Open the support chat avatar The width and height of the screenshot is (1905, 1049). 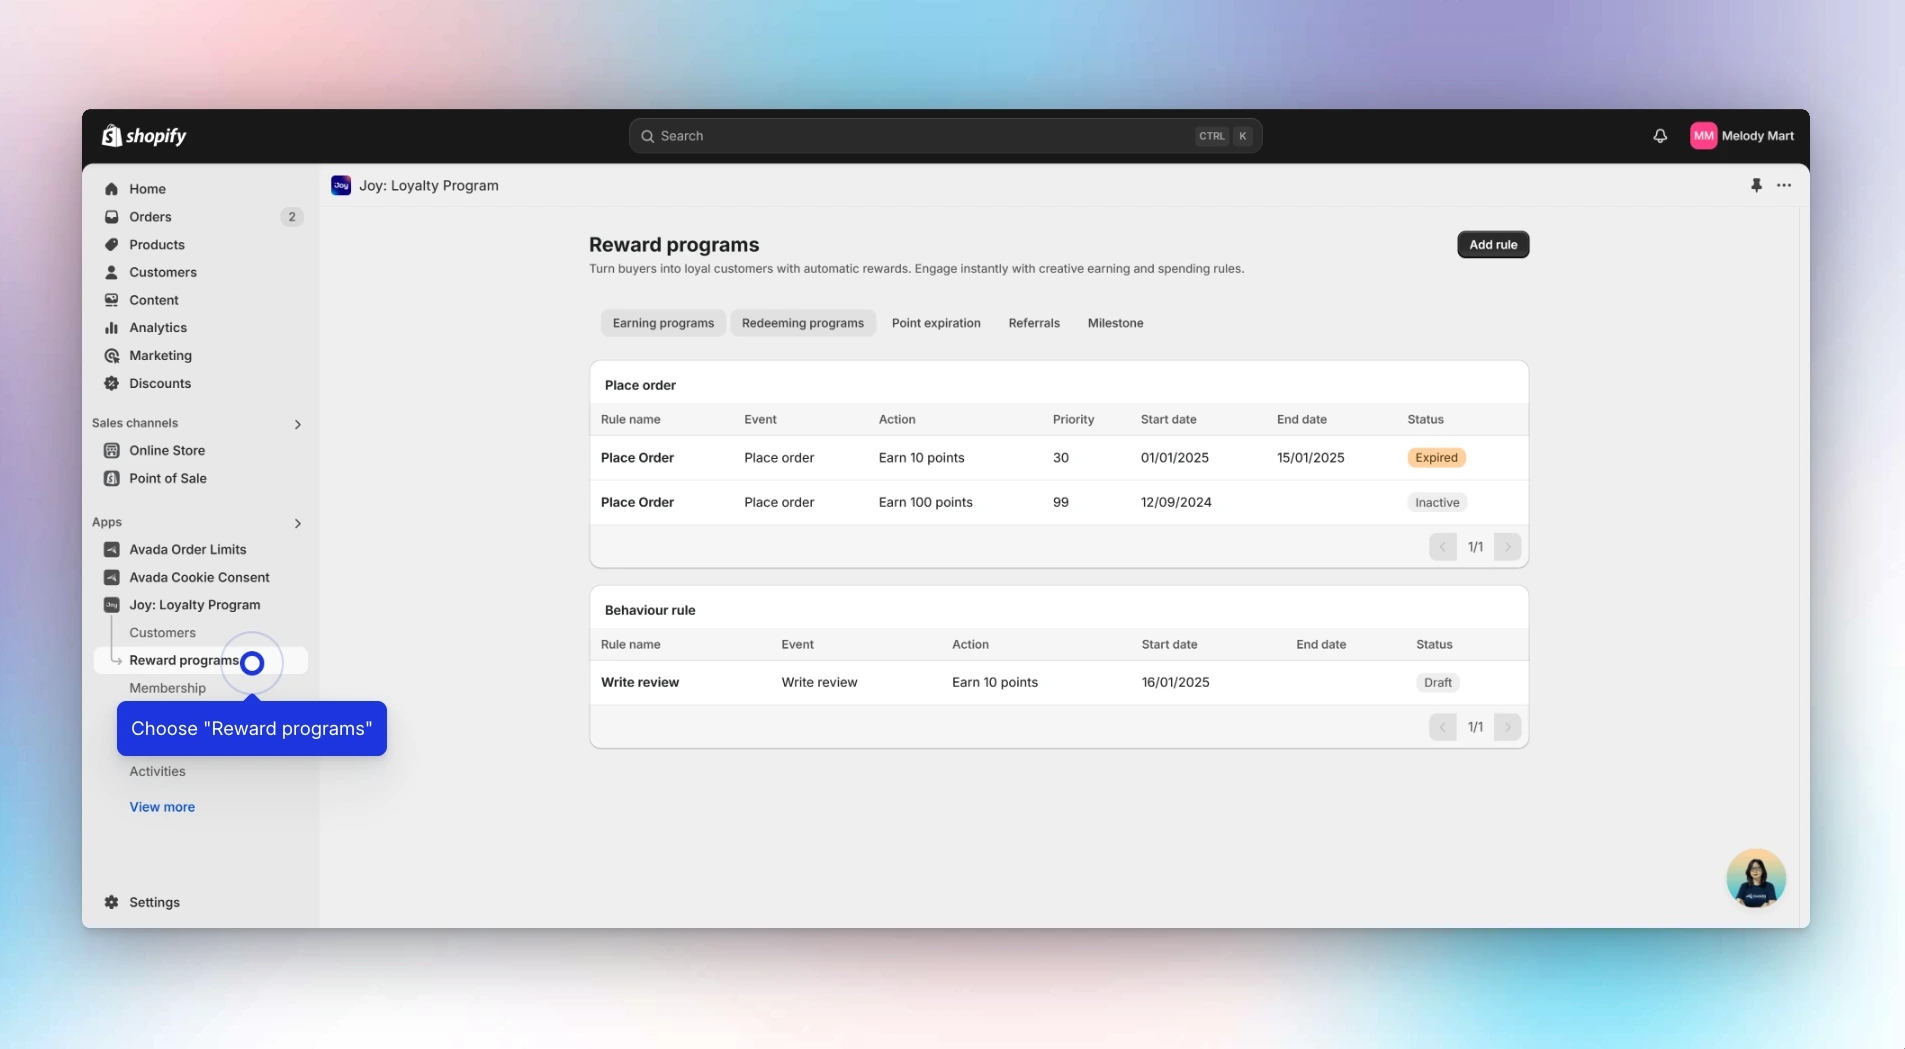(x=1755, y=878)
